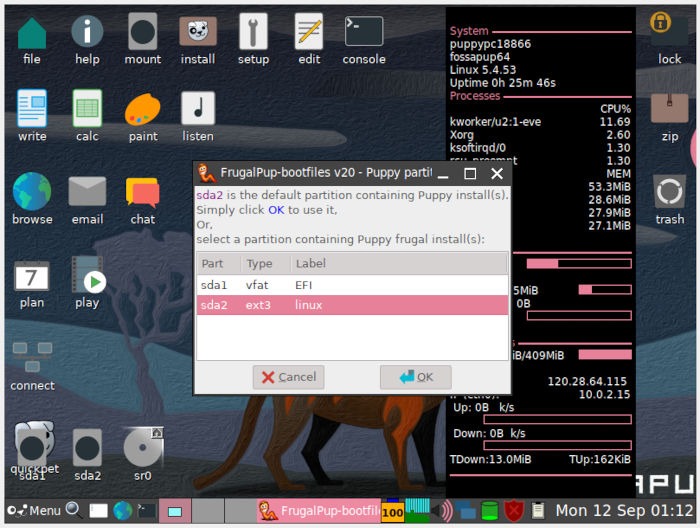Select the sda2 ext3 linux row
The height and width of the screenshot is (528, 700).
point(352,305)
